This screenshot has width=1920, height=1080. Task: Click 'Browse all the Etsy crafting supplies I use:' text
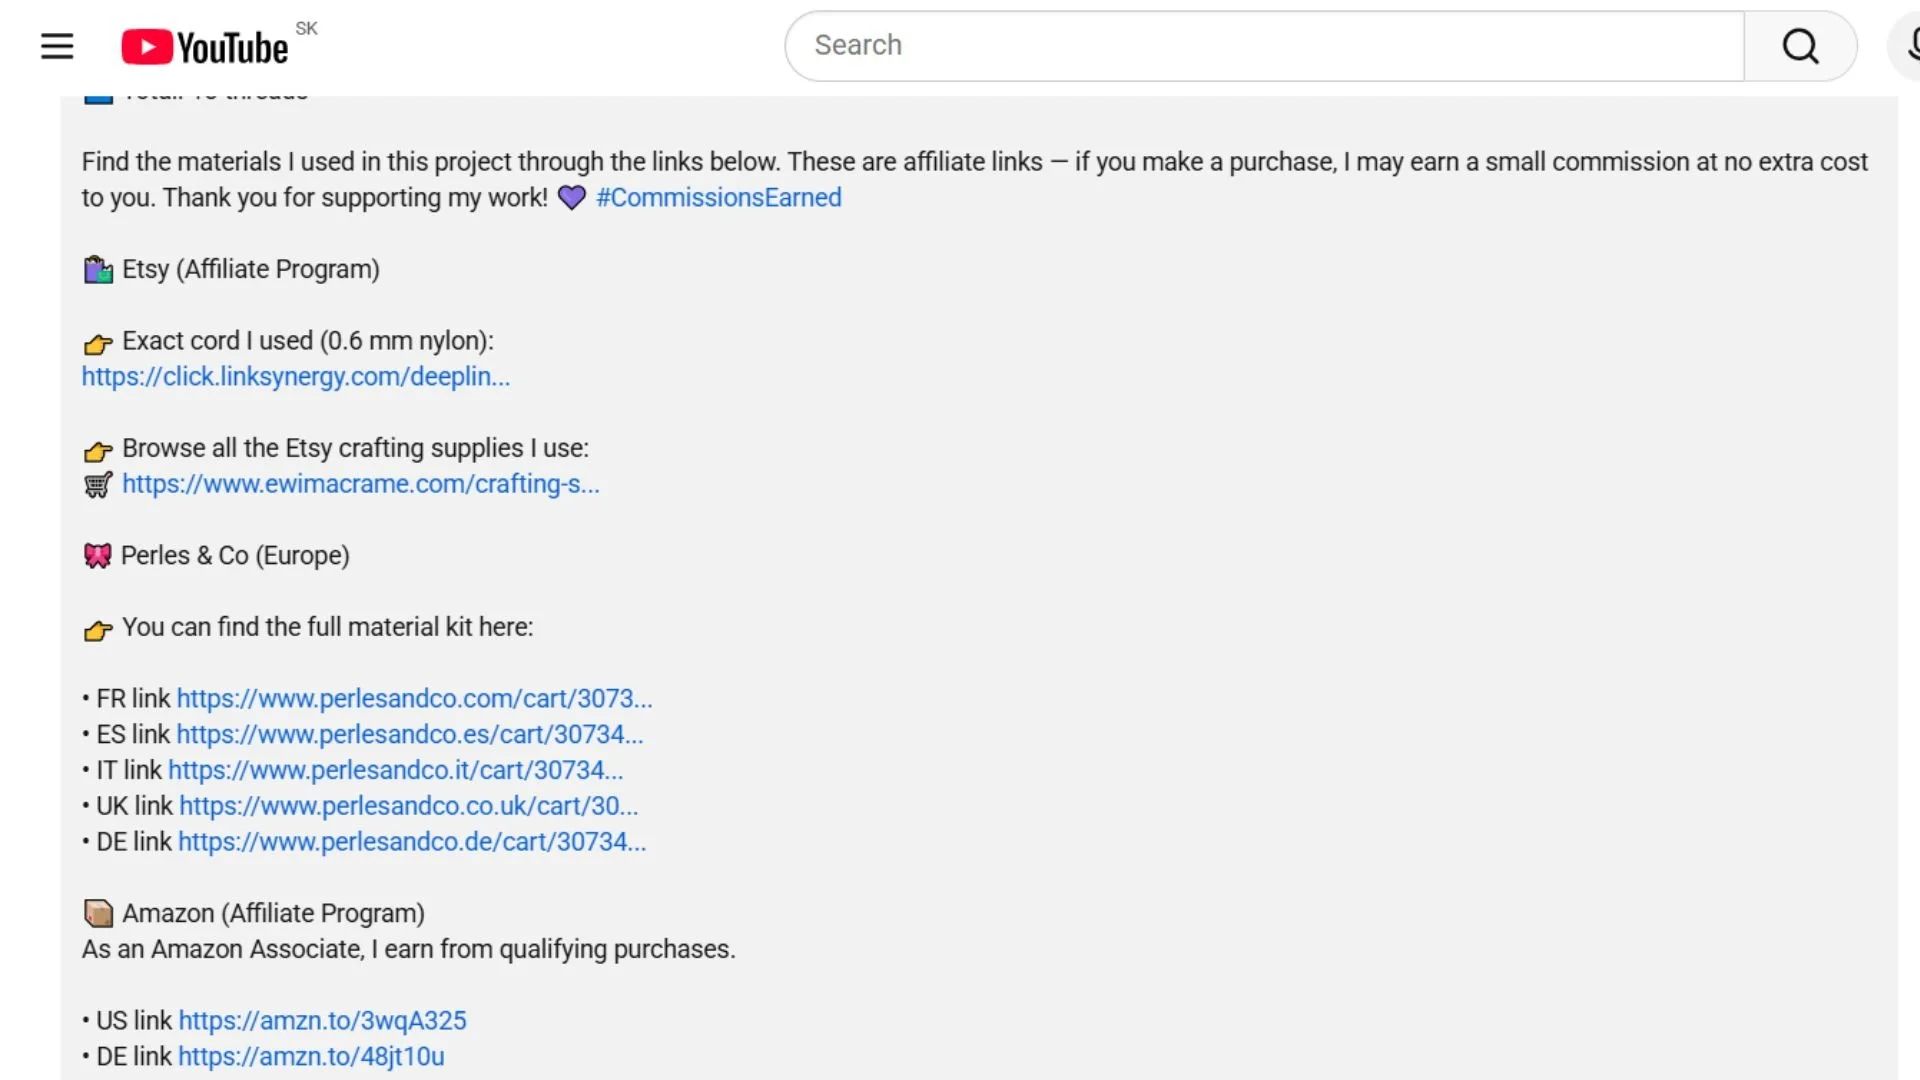(x=356, y=449)
